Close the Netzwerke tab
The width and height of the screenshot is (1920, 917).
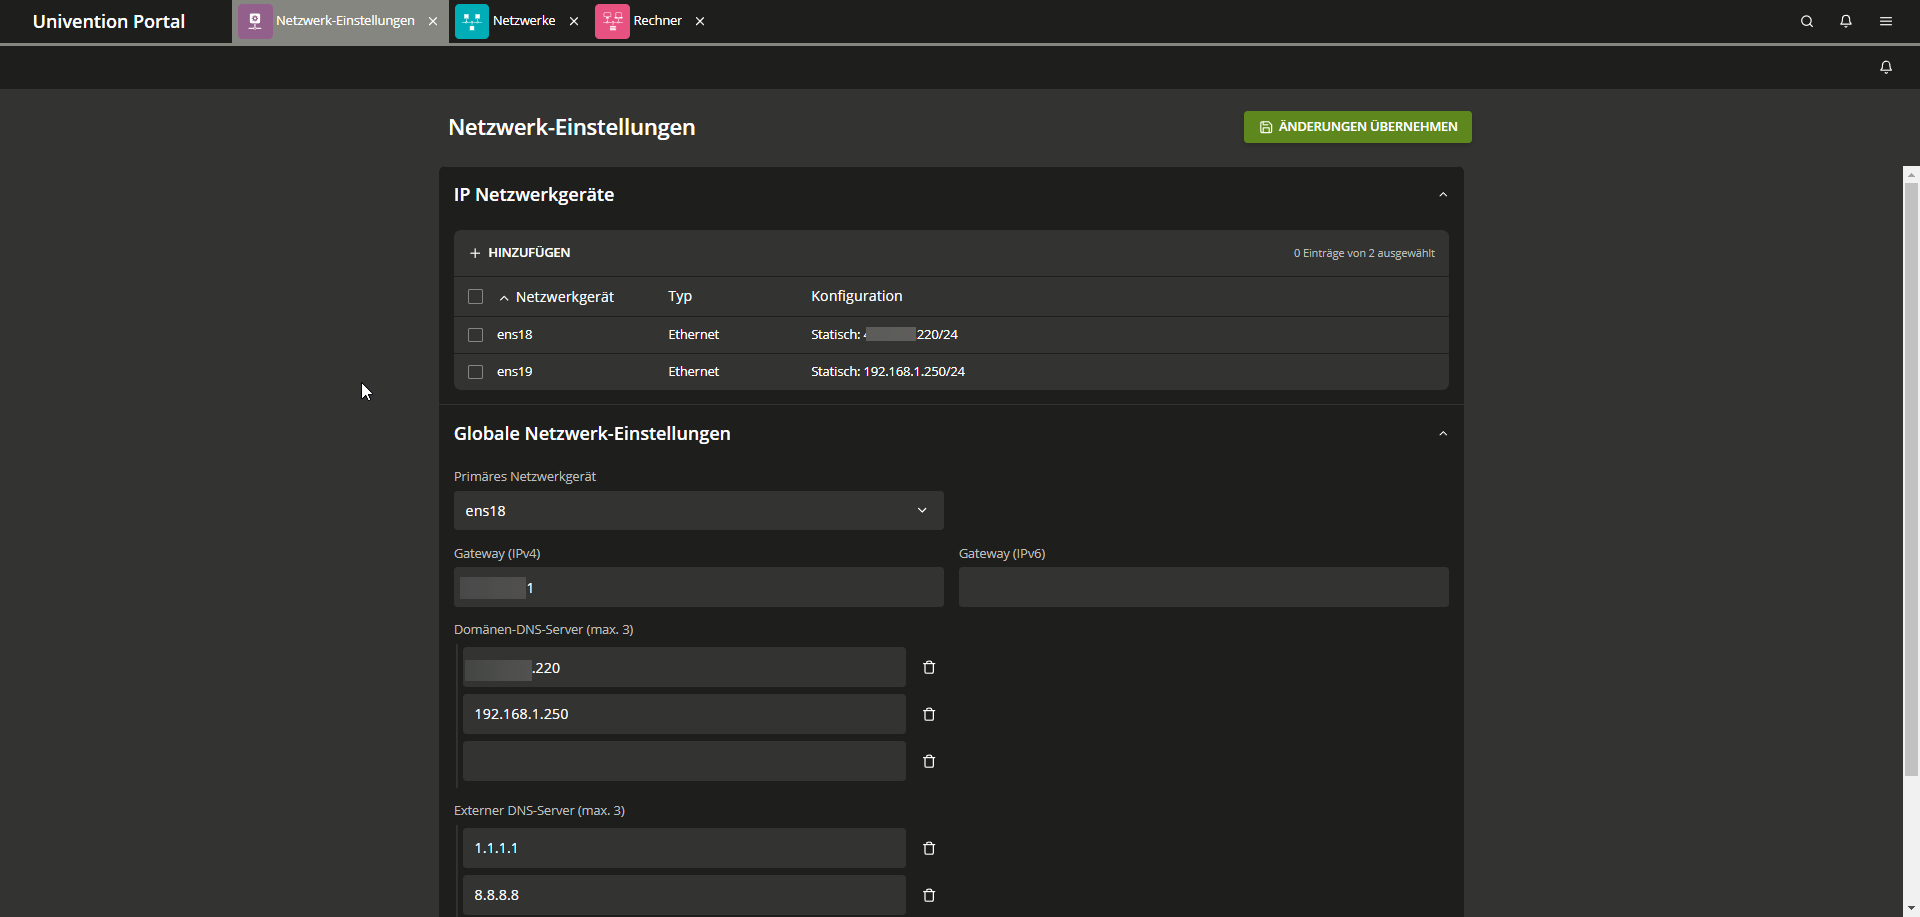(574, 21)
